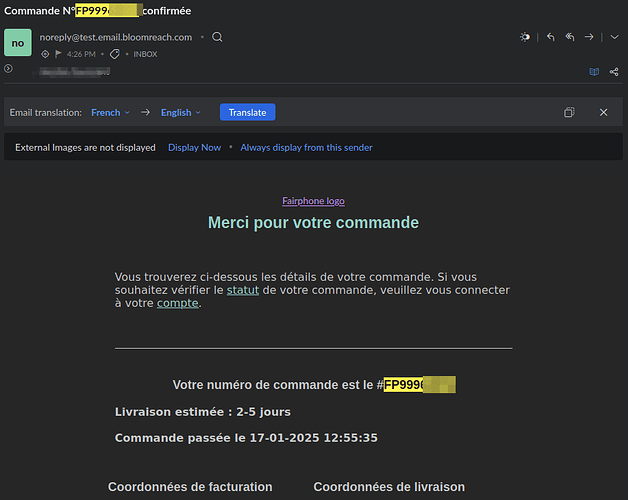Toggle the flag on this email
Screen dimensions: 628x500
tap(59, 54)
